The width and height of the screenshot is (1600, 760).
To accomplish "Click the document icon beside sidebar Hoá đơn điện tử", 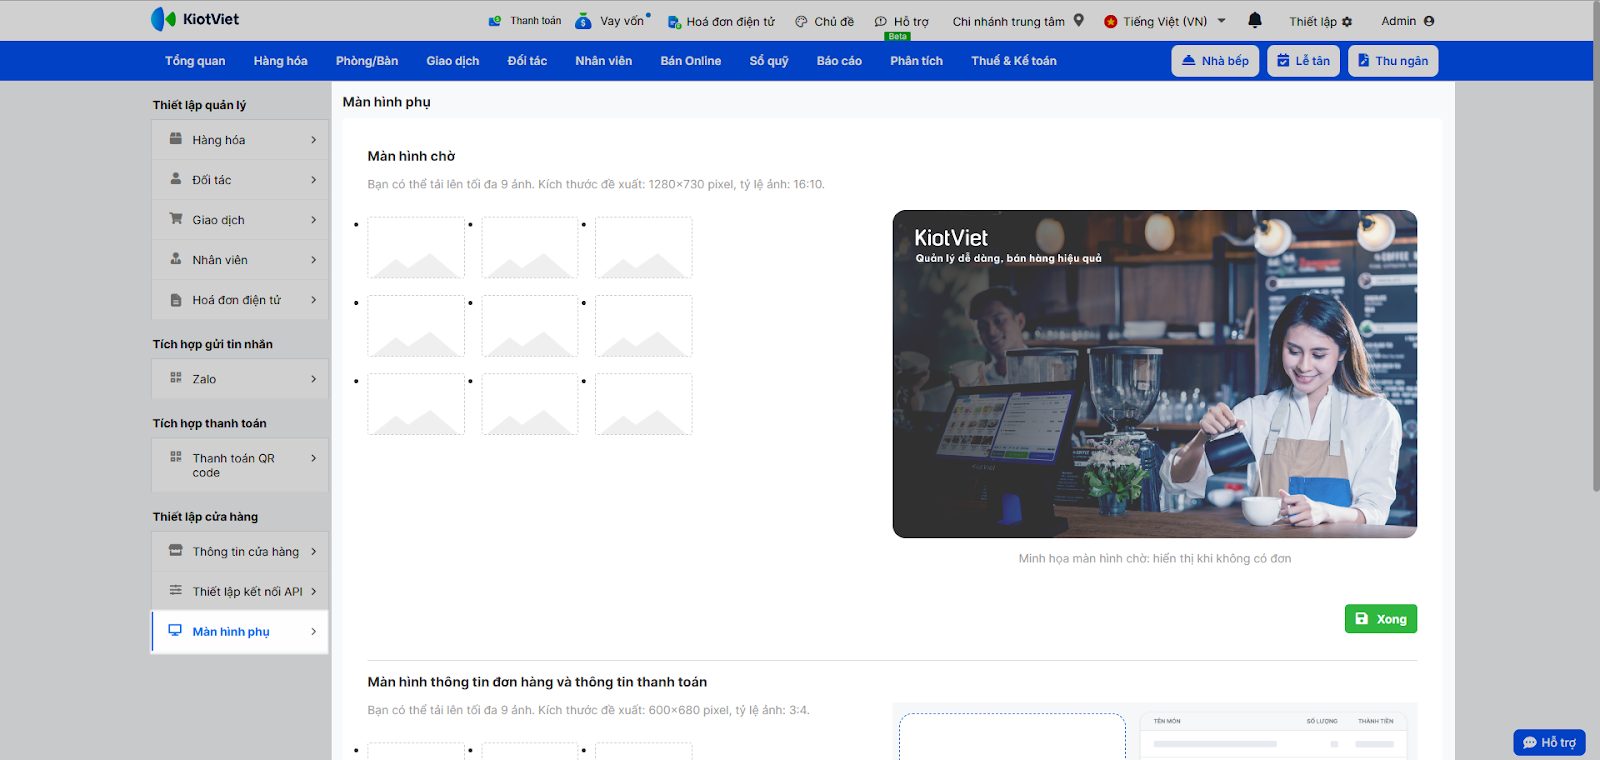I will 176,299.
